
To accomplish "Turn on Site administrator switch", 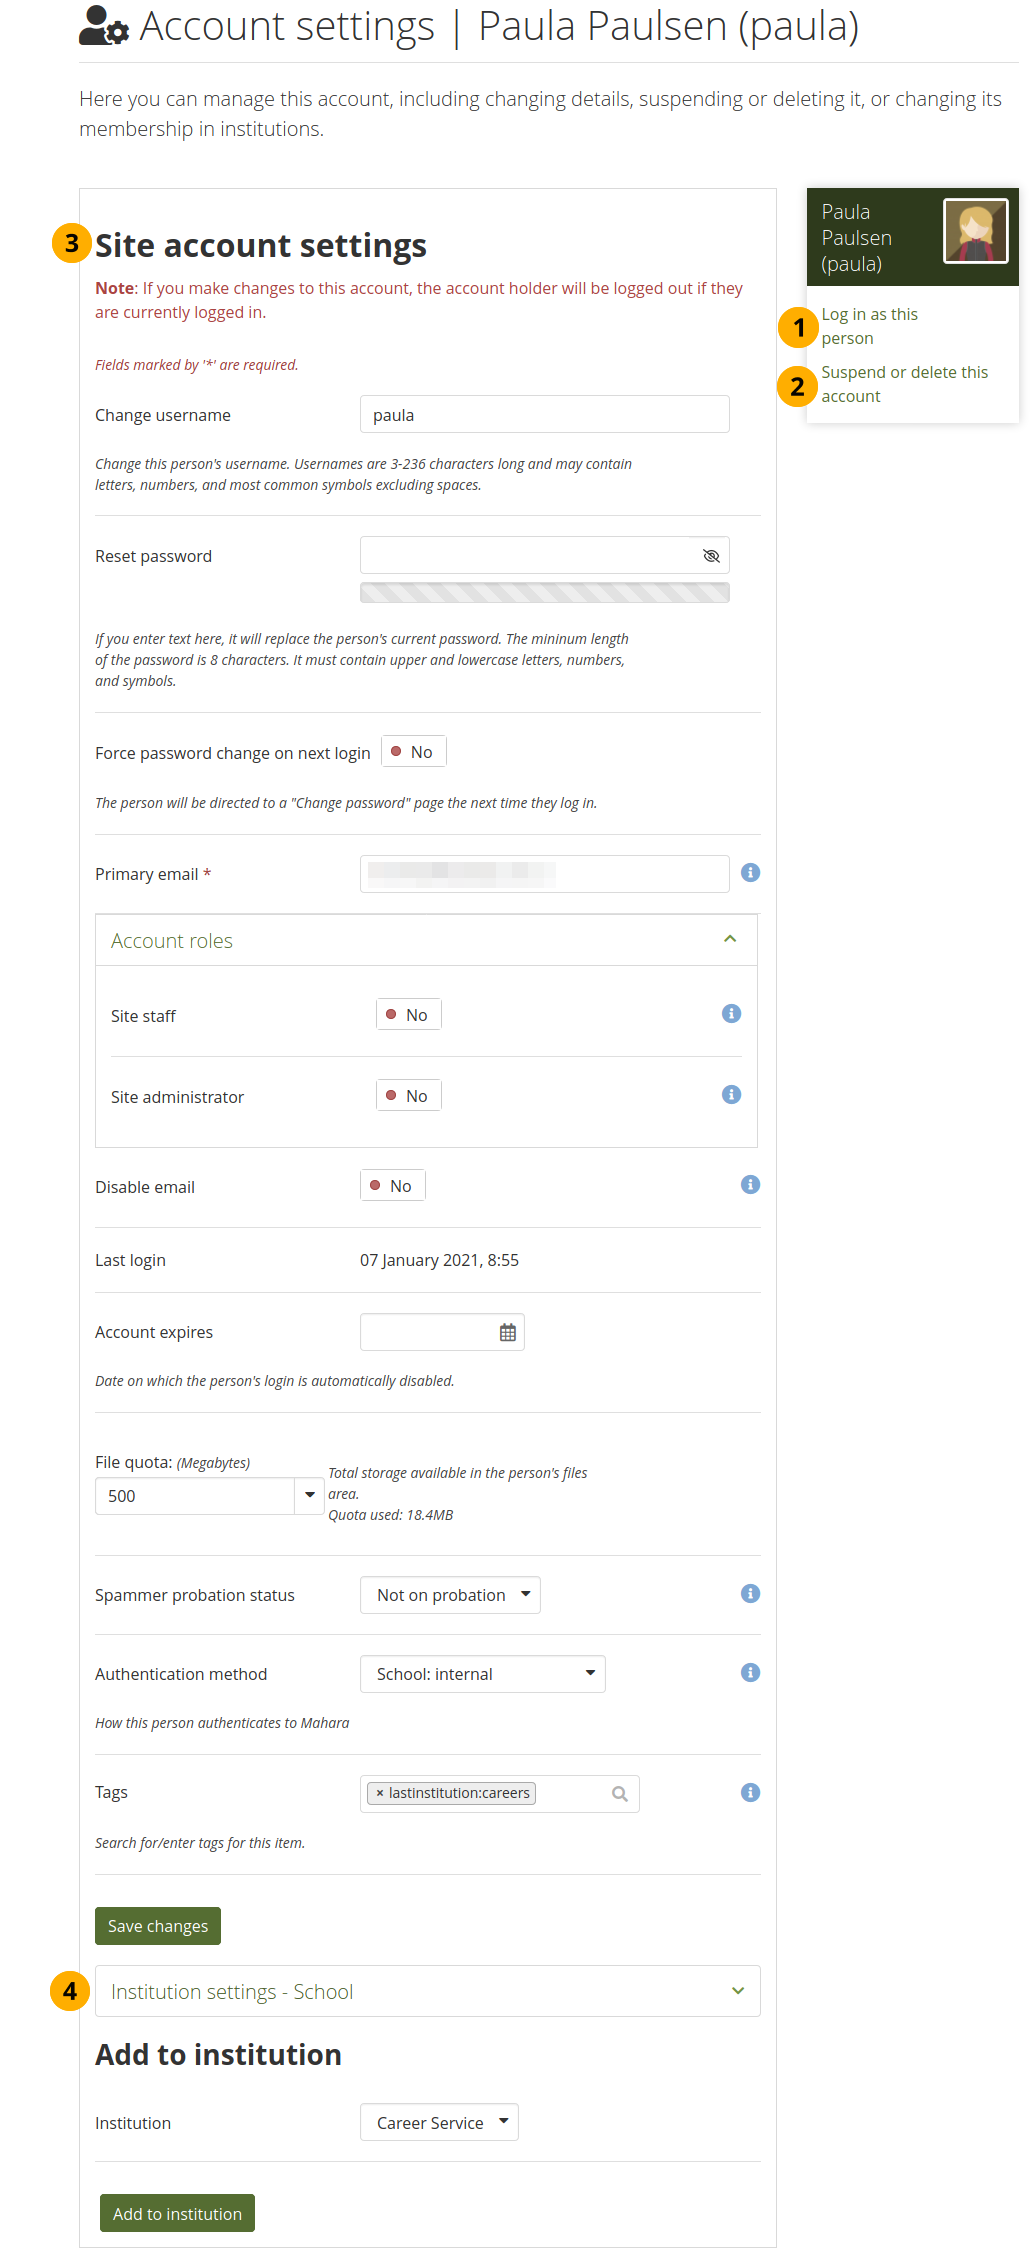I will click(408, 1096).
